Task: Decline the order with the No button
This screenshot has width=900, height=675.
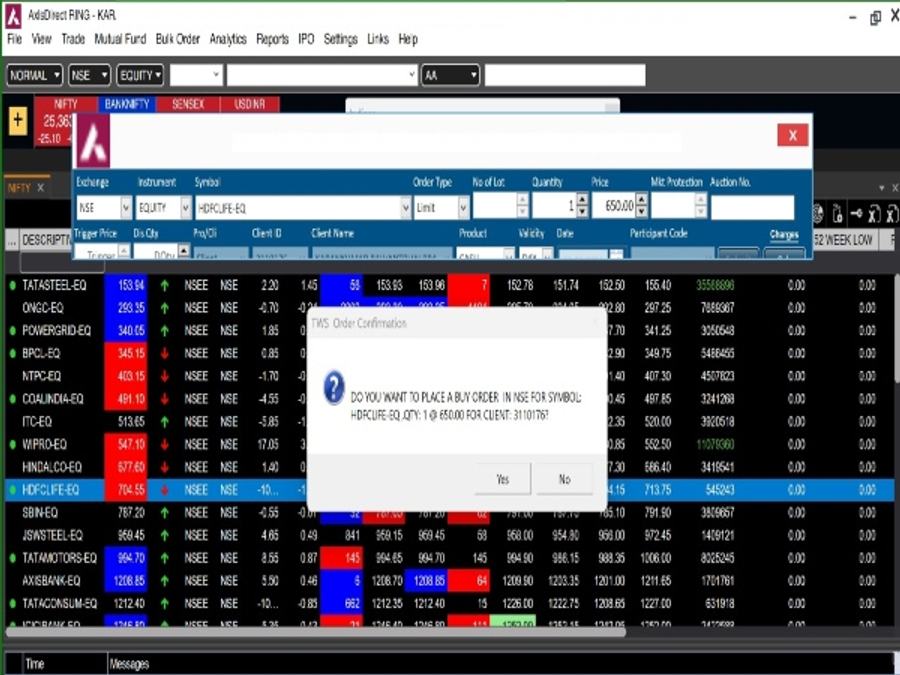Action: pyautogui.click(x=565, y=479)
